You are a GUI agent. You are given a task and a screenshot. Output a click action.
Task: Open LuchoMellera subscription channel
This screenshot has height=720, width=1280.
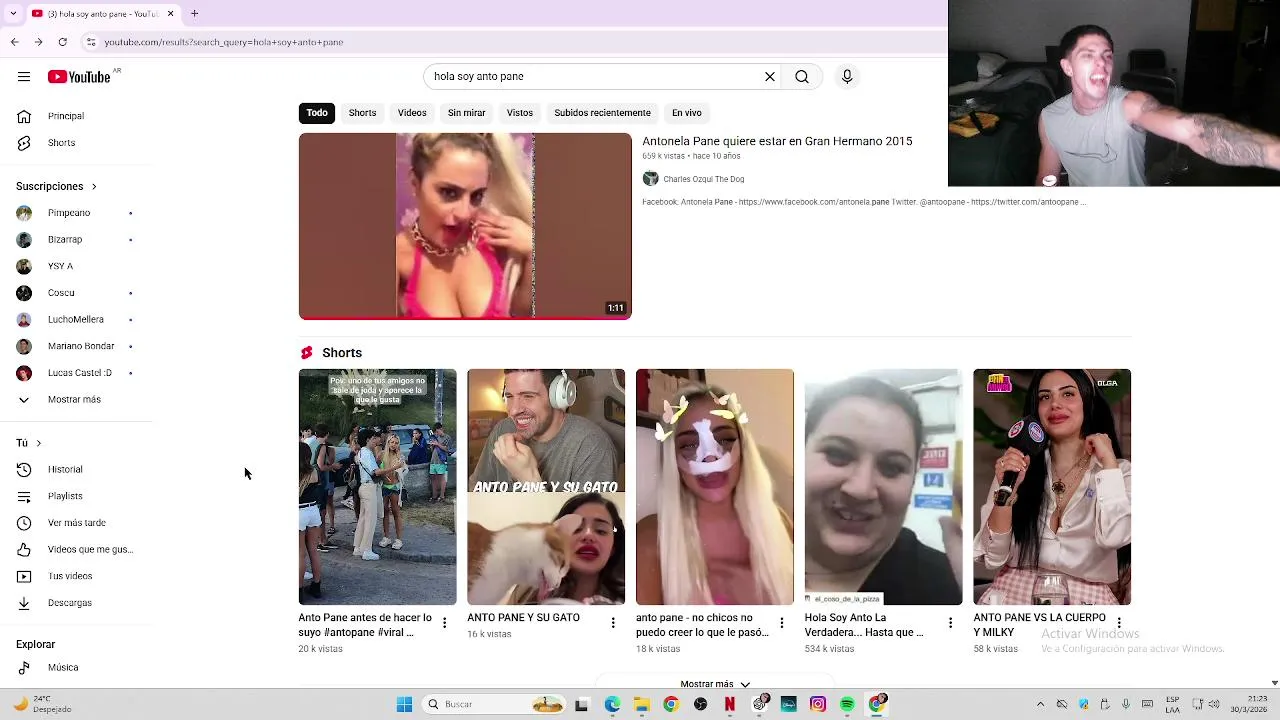[76, 320]
